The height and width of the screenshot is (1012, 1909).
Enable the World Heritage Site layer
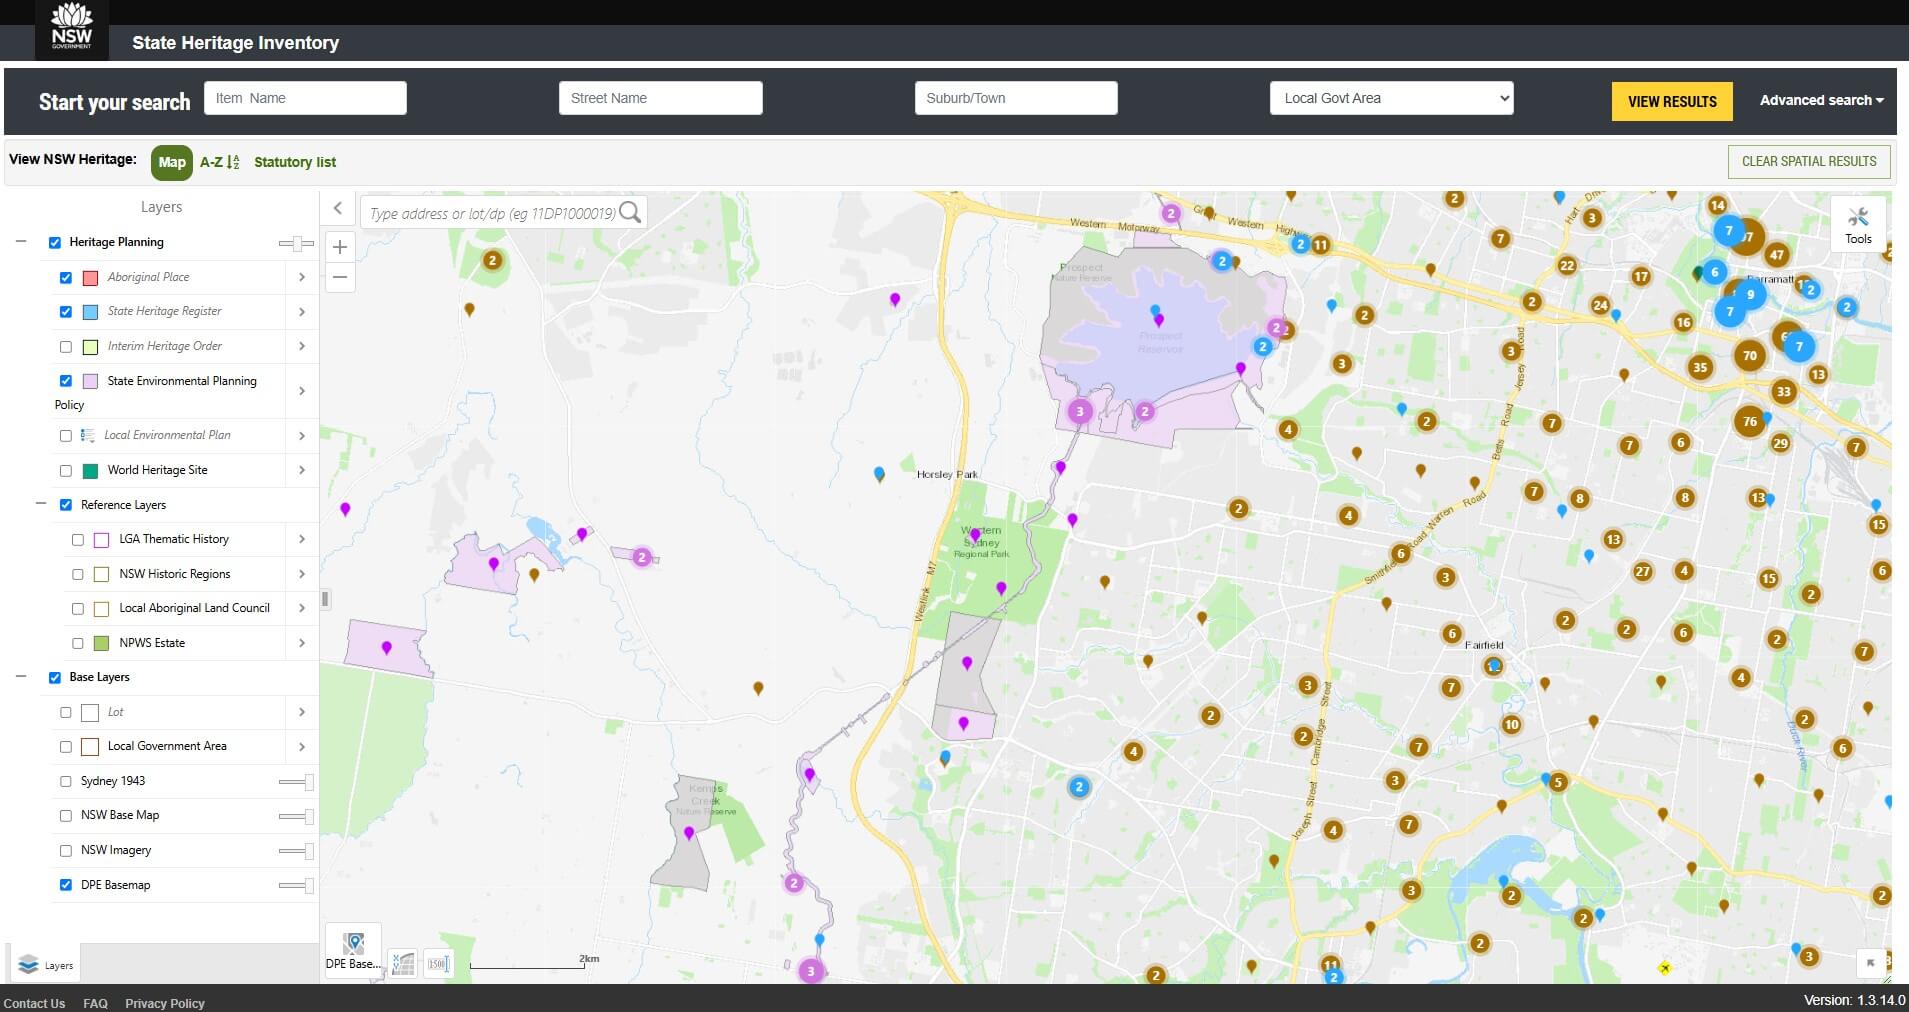coord(66,470)
